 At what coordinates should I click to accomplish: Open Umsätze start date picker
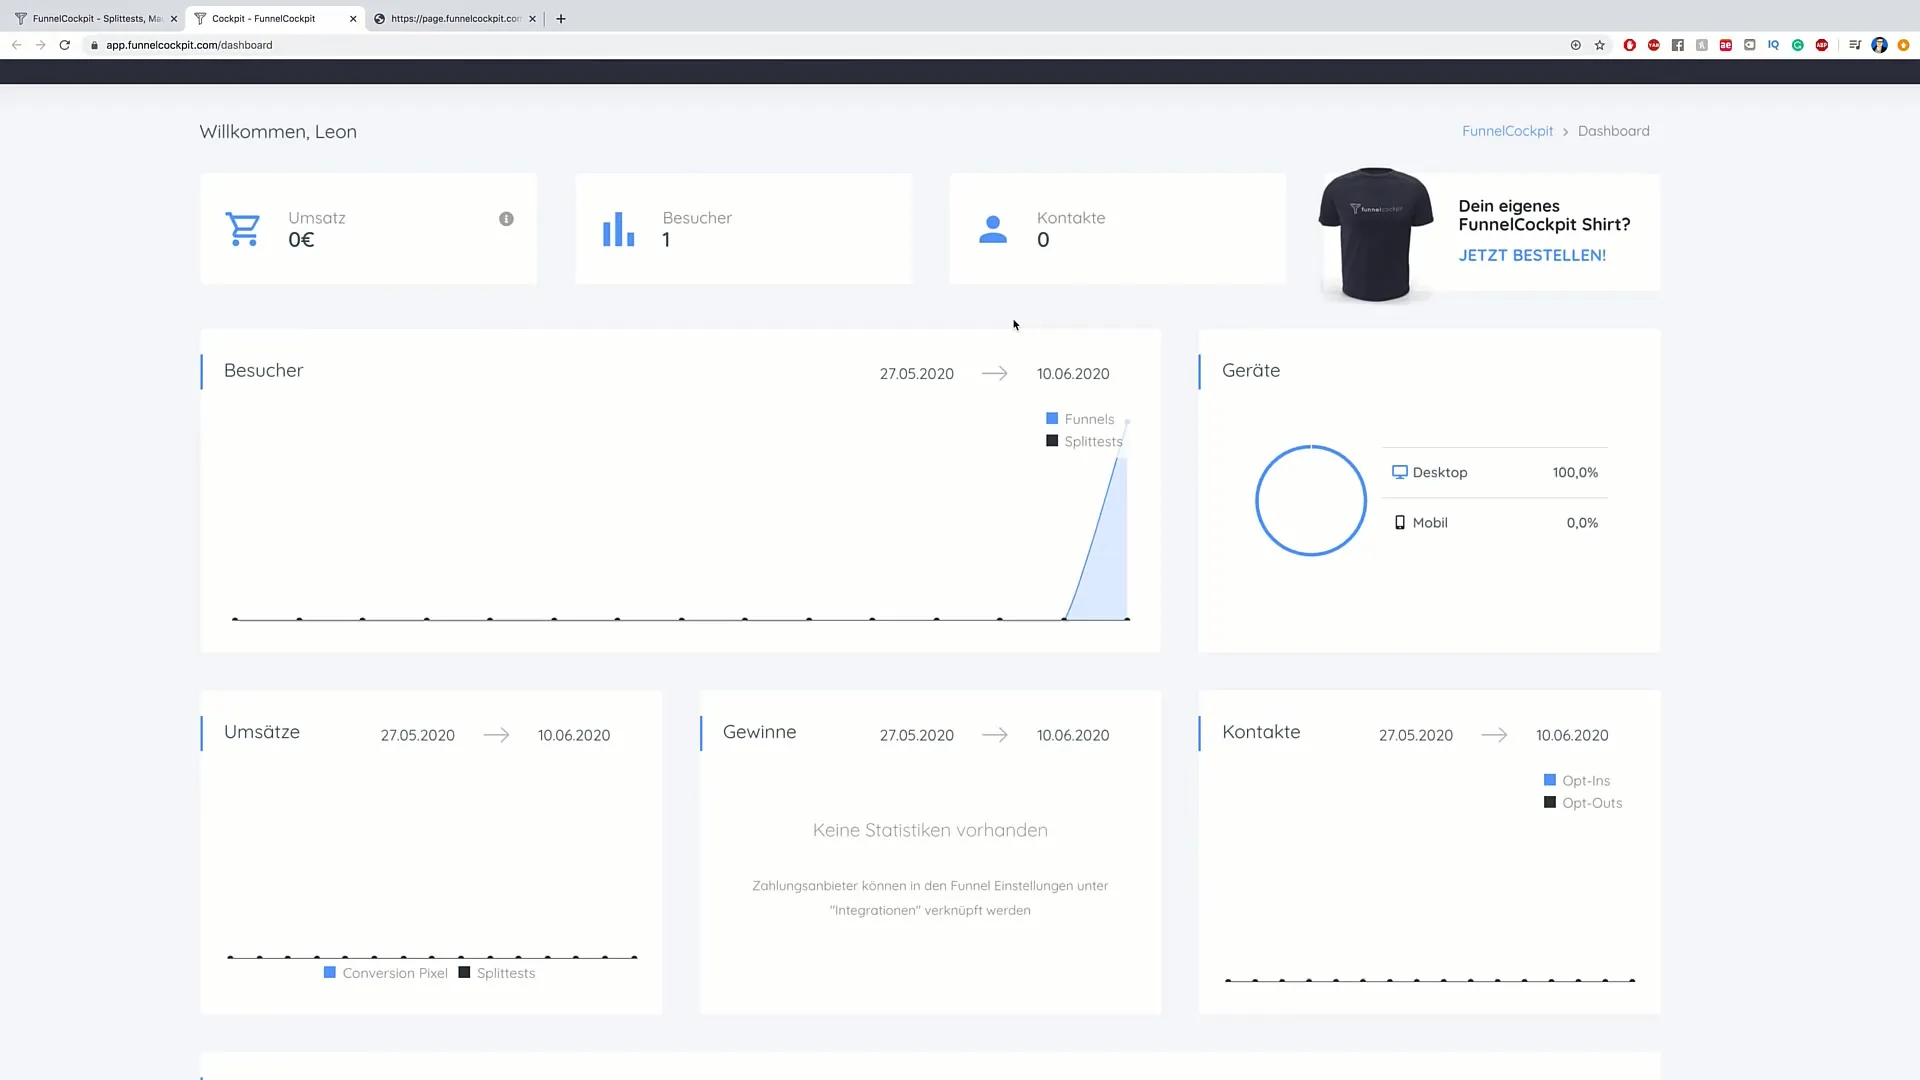418,735
